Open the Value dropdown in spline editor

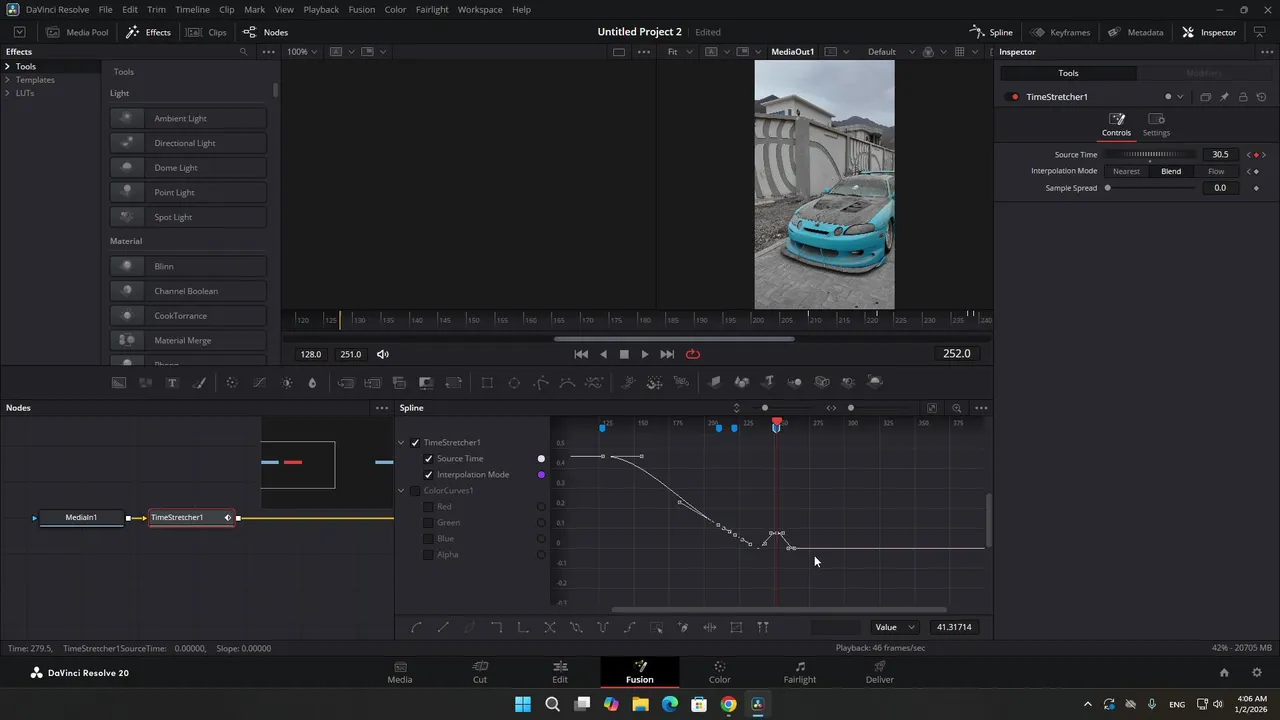[x=894, y=627]
